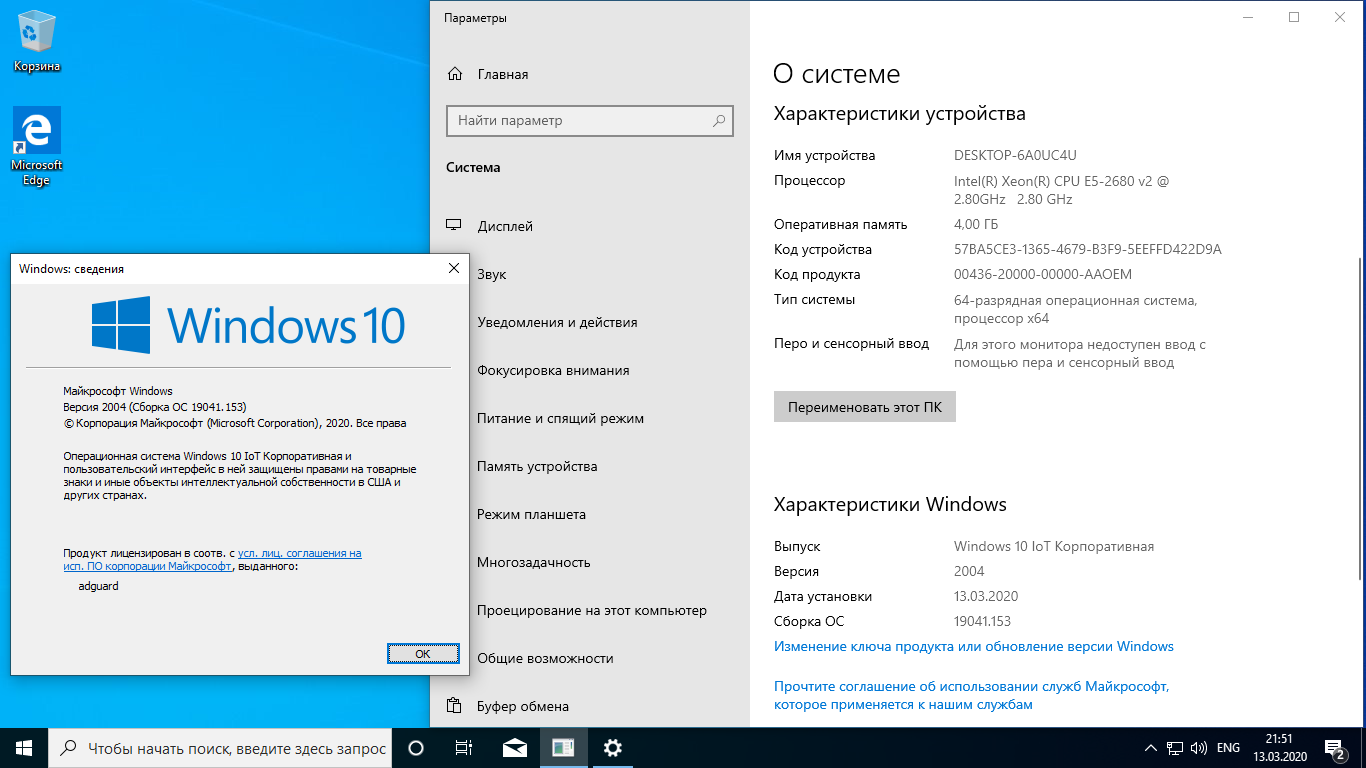Show hidden tray icons chevron
Image resolution: width=1366 pixels, height=768 pixels.
[x=1150, y=748]
